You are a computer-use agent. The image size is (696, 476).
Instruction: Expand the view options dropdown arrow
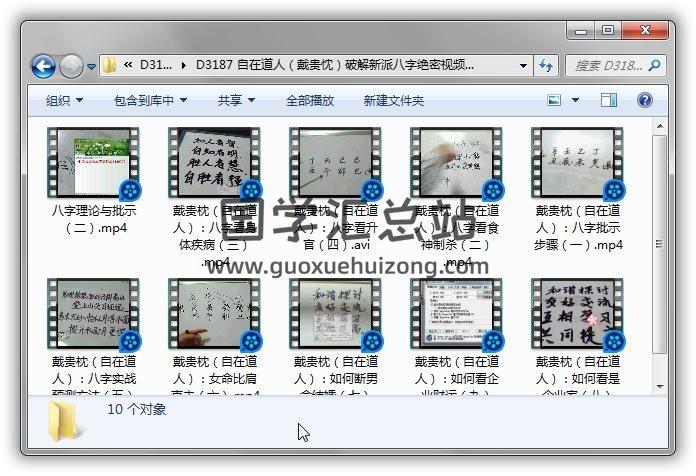click(576, 101)
